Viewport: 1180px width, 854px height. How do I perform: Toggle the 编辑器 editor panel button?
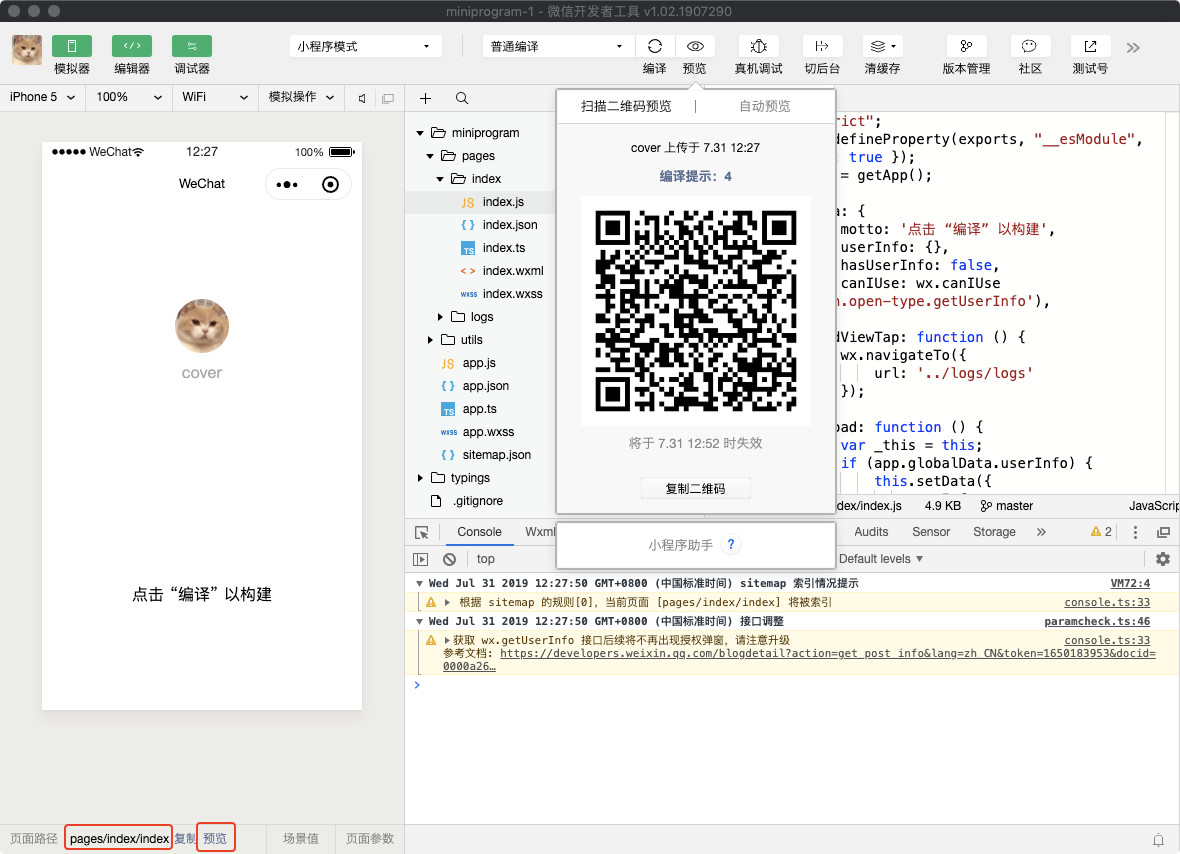coord(132,47)
